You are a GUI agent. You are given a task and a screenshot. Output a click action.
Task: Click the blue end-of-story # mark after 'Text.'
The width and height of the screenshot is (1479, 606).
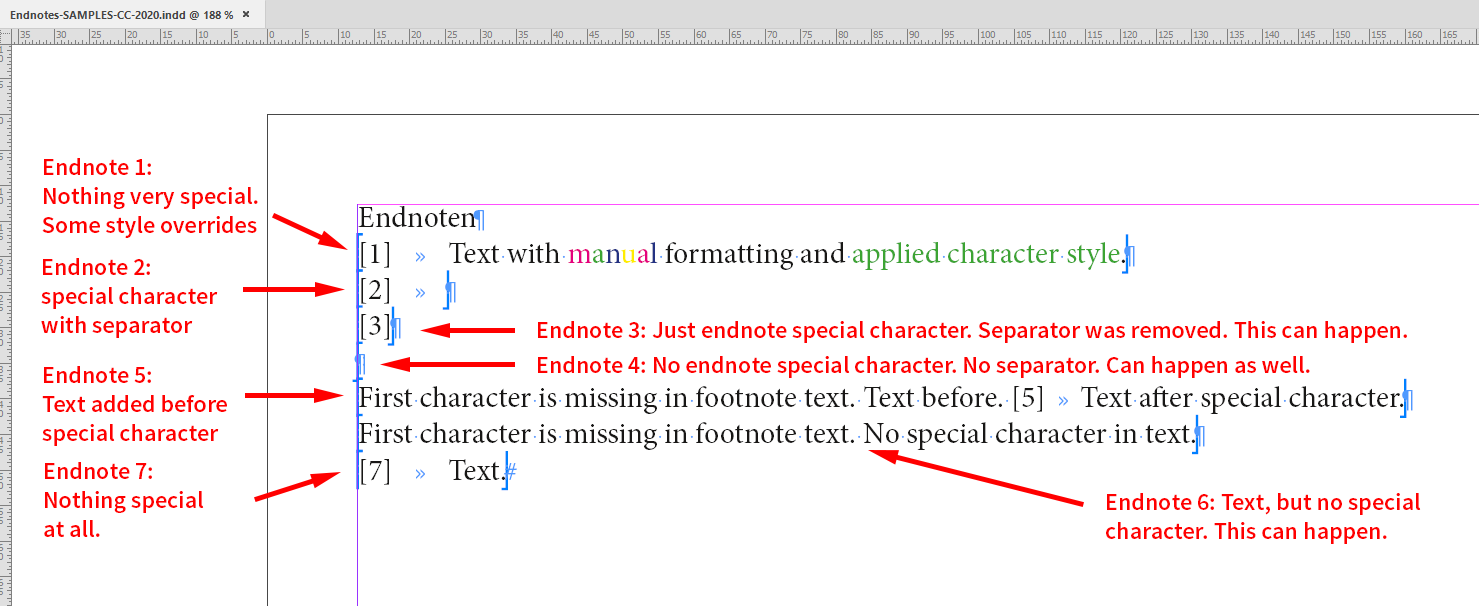click(x=511, y=470)
